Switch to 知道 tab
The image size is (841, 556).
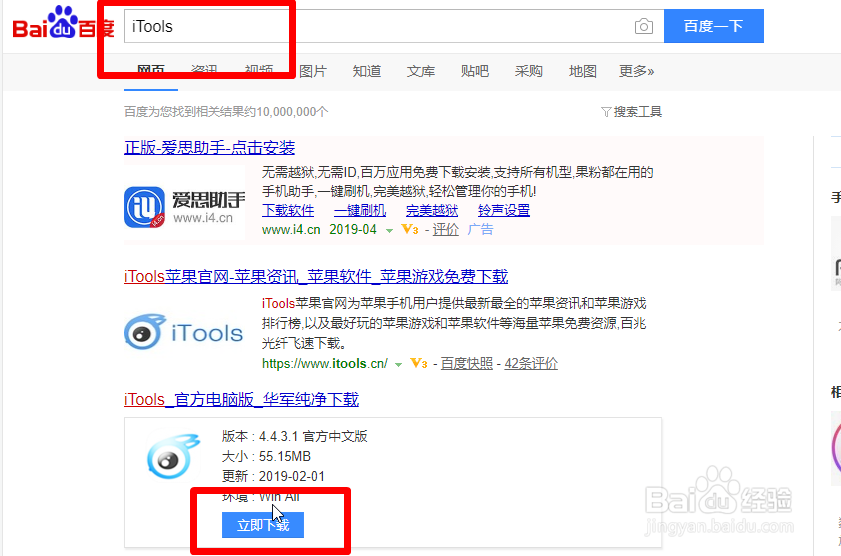(367, 71)
